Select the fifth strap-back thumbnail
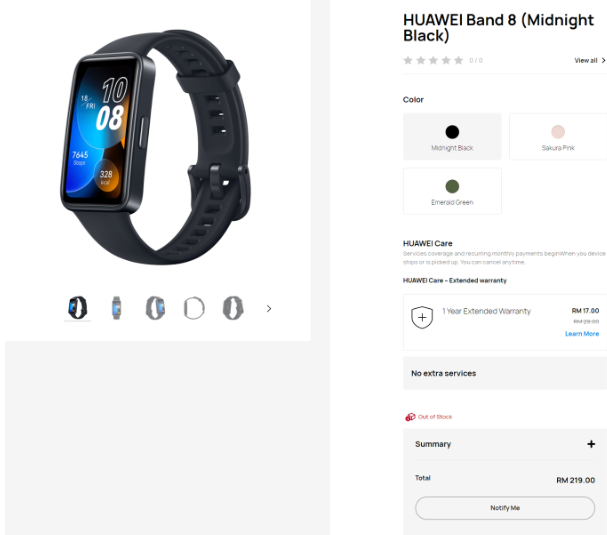 [233, 308]
